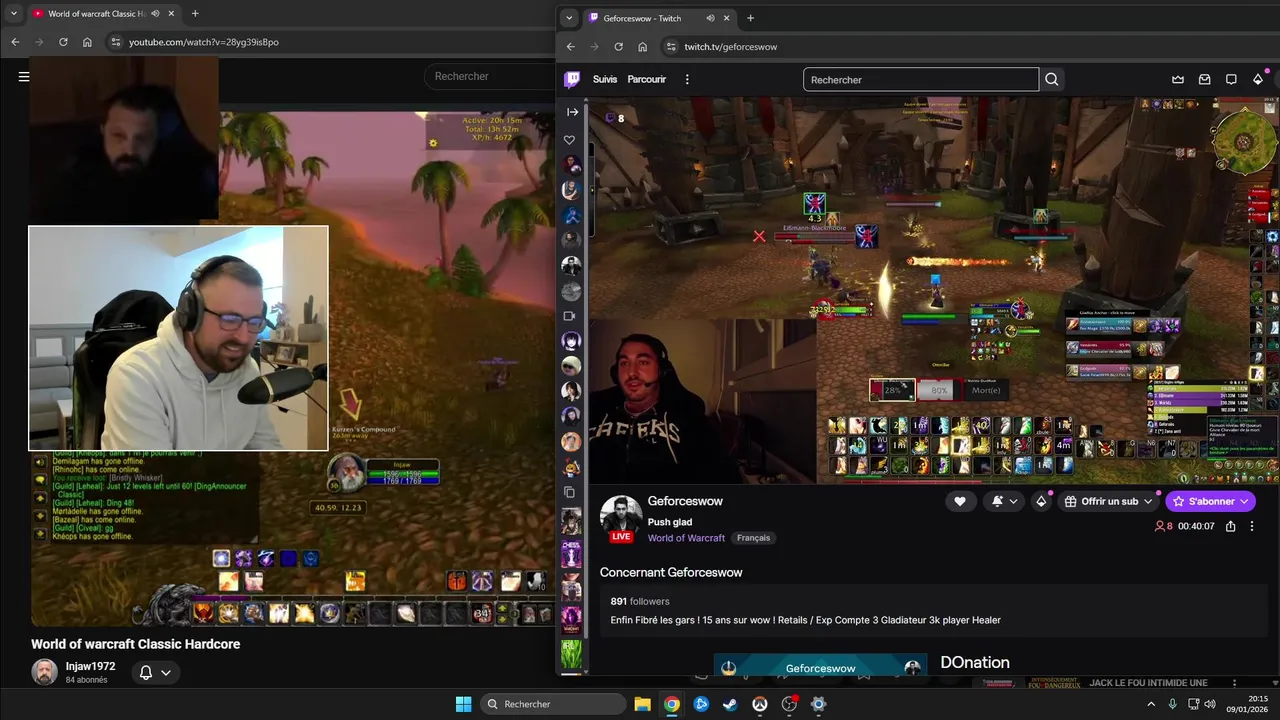Reload the YouTube page
Screen dimensions: 1280x720
(x=63, y=42)
